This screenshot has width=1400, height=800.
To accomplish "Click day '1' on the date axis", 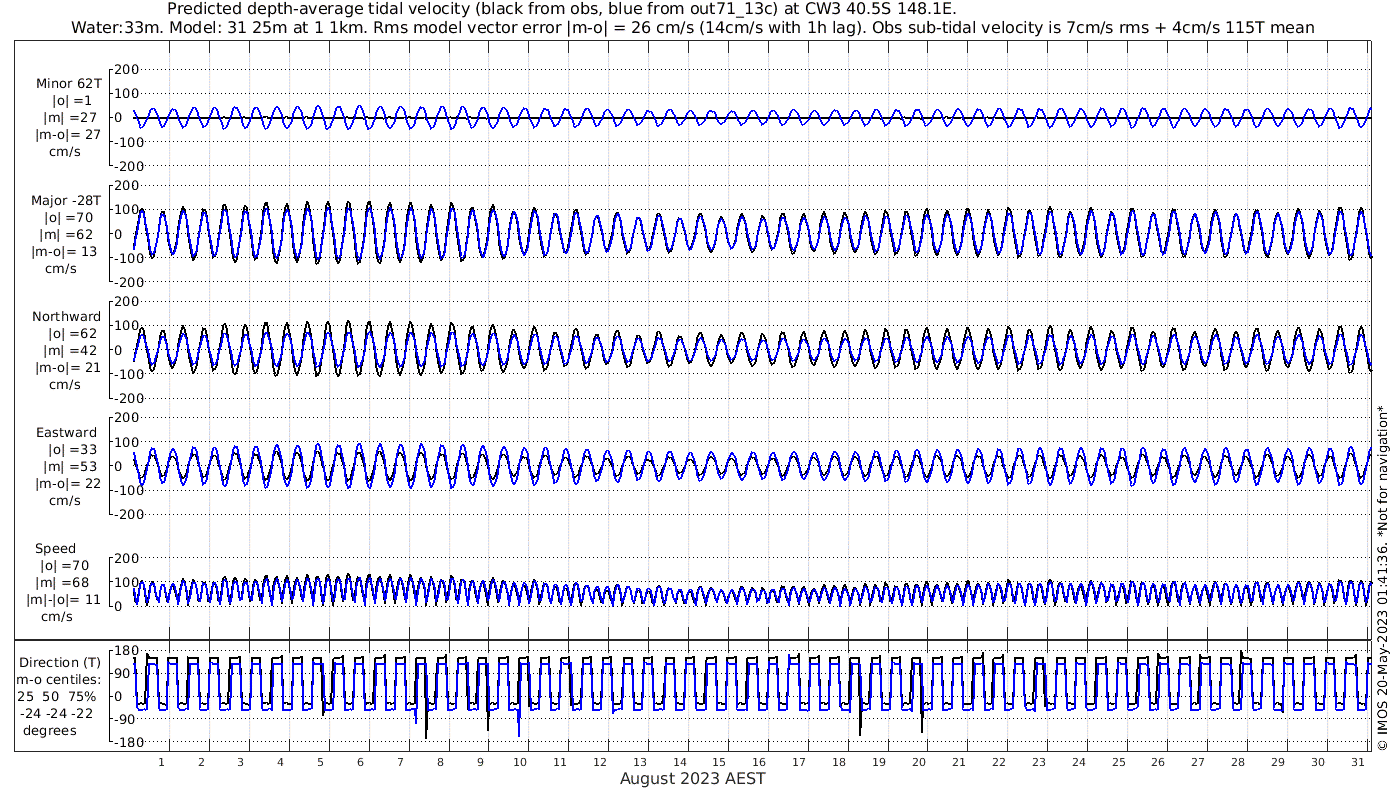I will tap(161, 762).
